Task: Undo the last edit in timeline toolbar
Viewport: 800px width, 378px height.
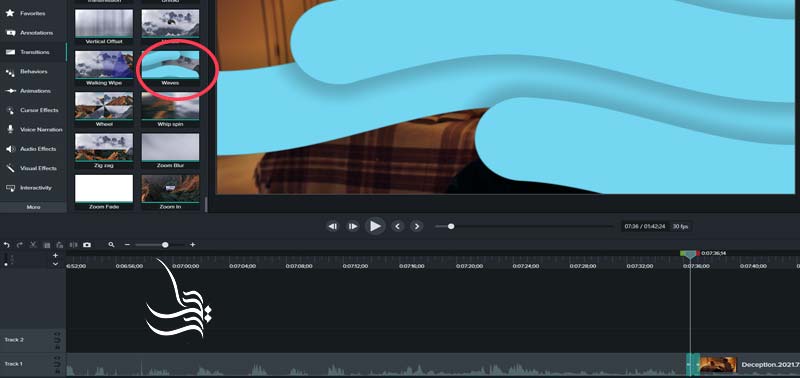Action: pyautogui.click(x=7, y=245)
